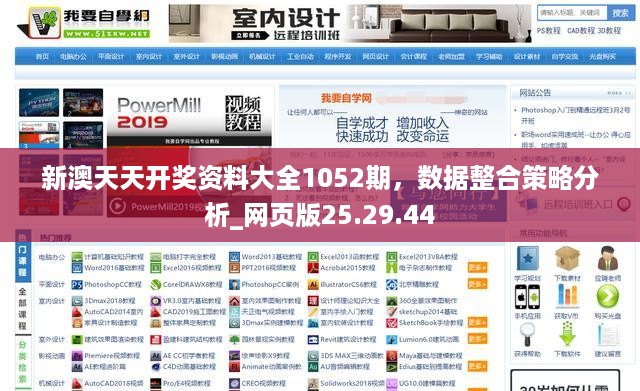Switch to the 全部课程 side tab
This screenshot has width=640, height=391.
[23, 309]
